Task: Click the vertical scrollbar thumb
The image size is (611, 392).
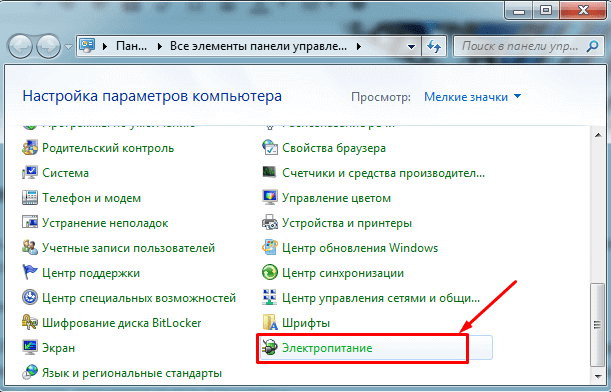Action: (597, 324)
